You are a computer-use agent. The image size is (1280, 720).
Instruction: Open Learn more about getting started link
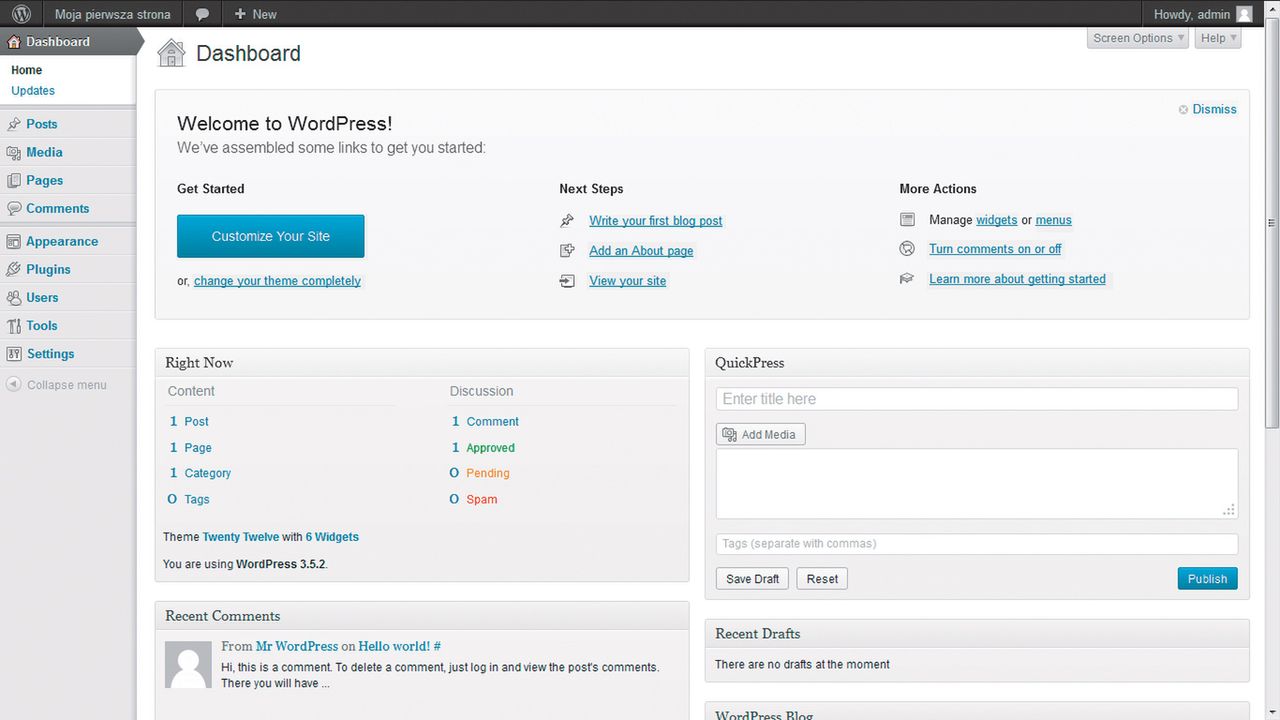coord(1017,279)
